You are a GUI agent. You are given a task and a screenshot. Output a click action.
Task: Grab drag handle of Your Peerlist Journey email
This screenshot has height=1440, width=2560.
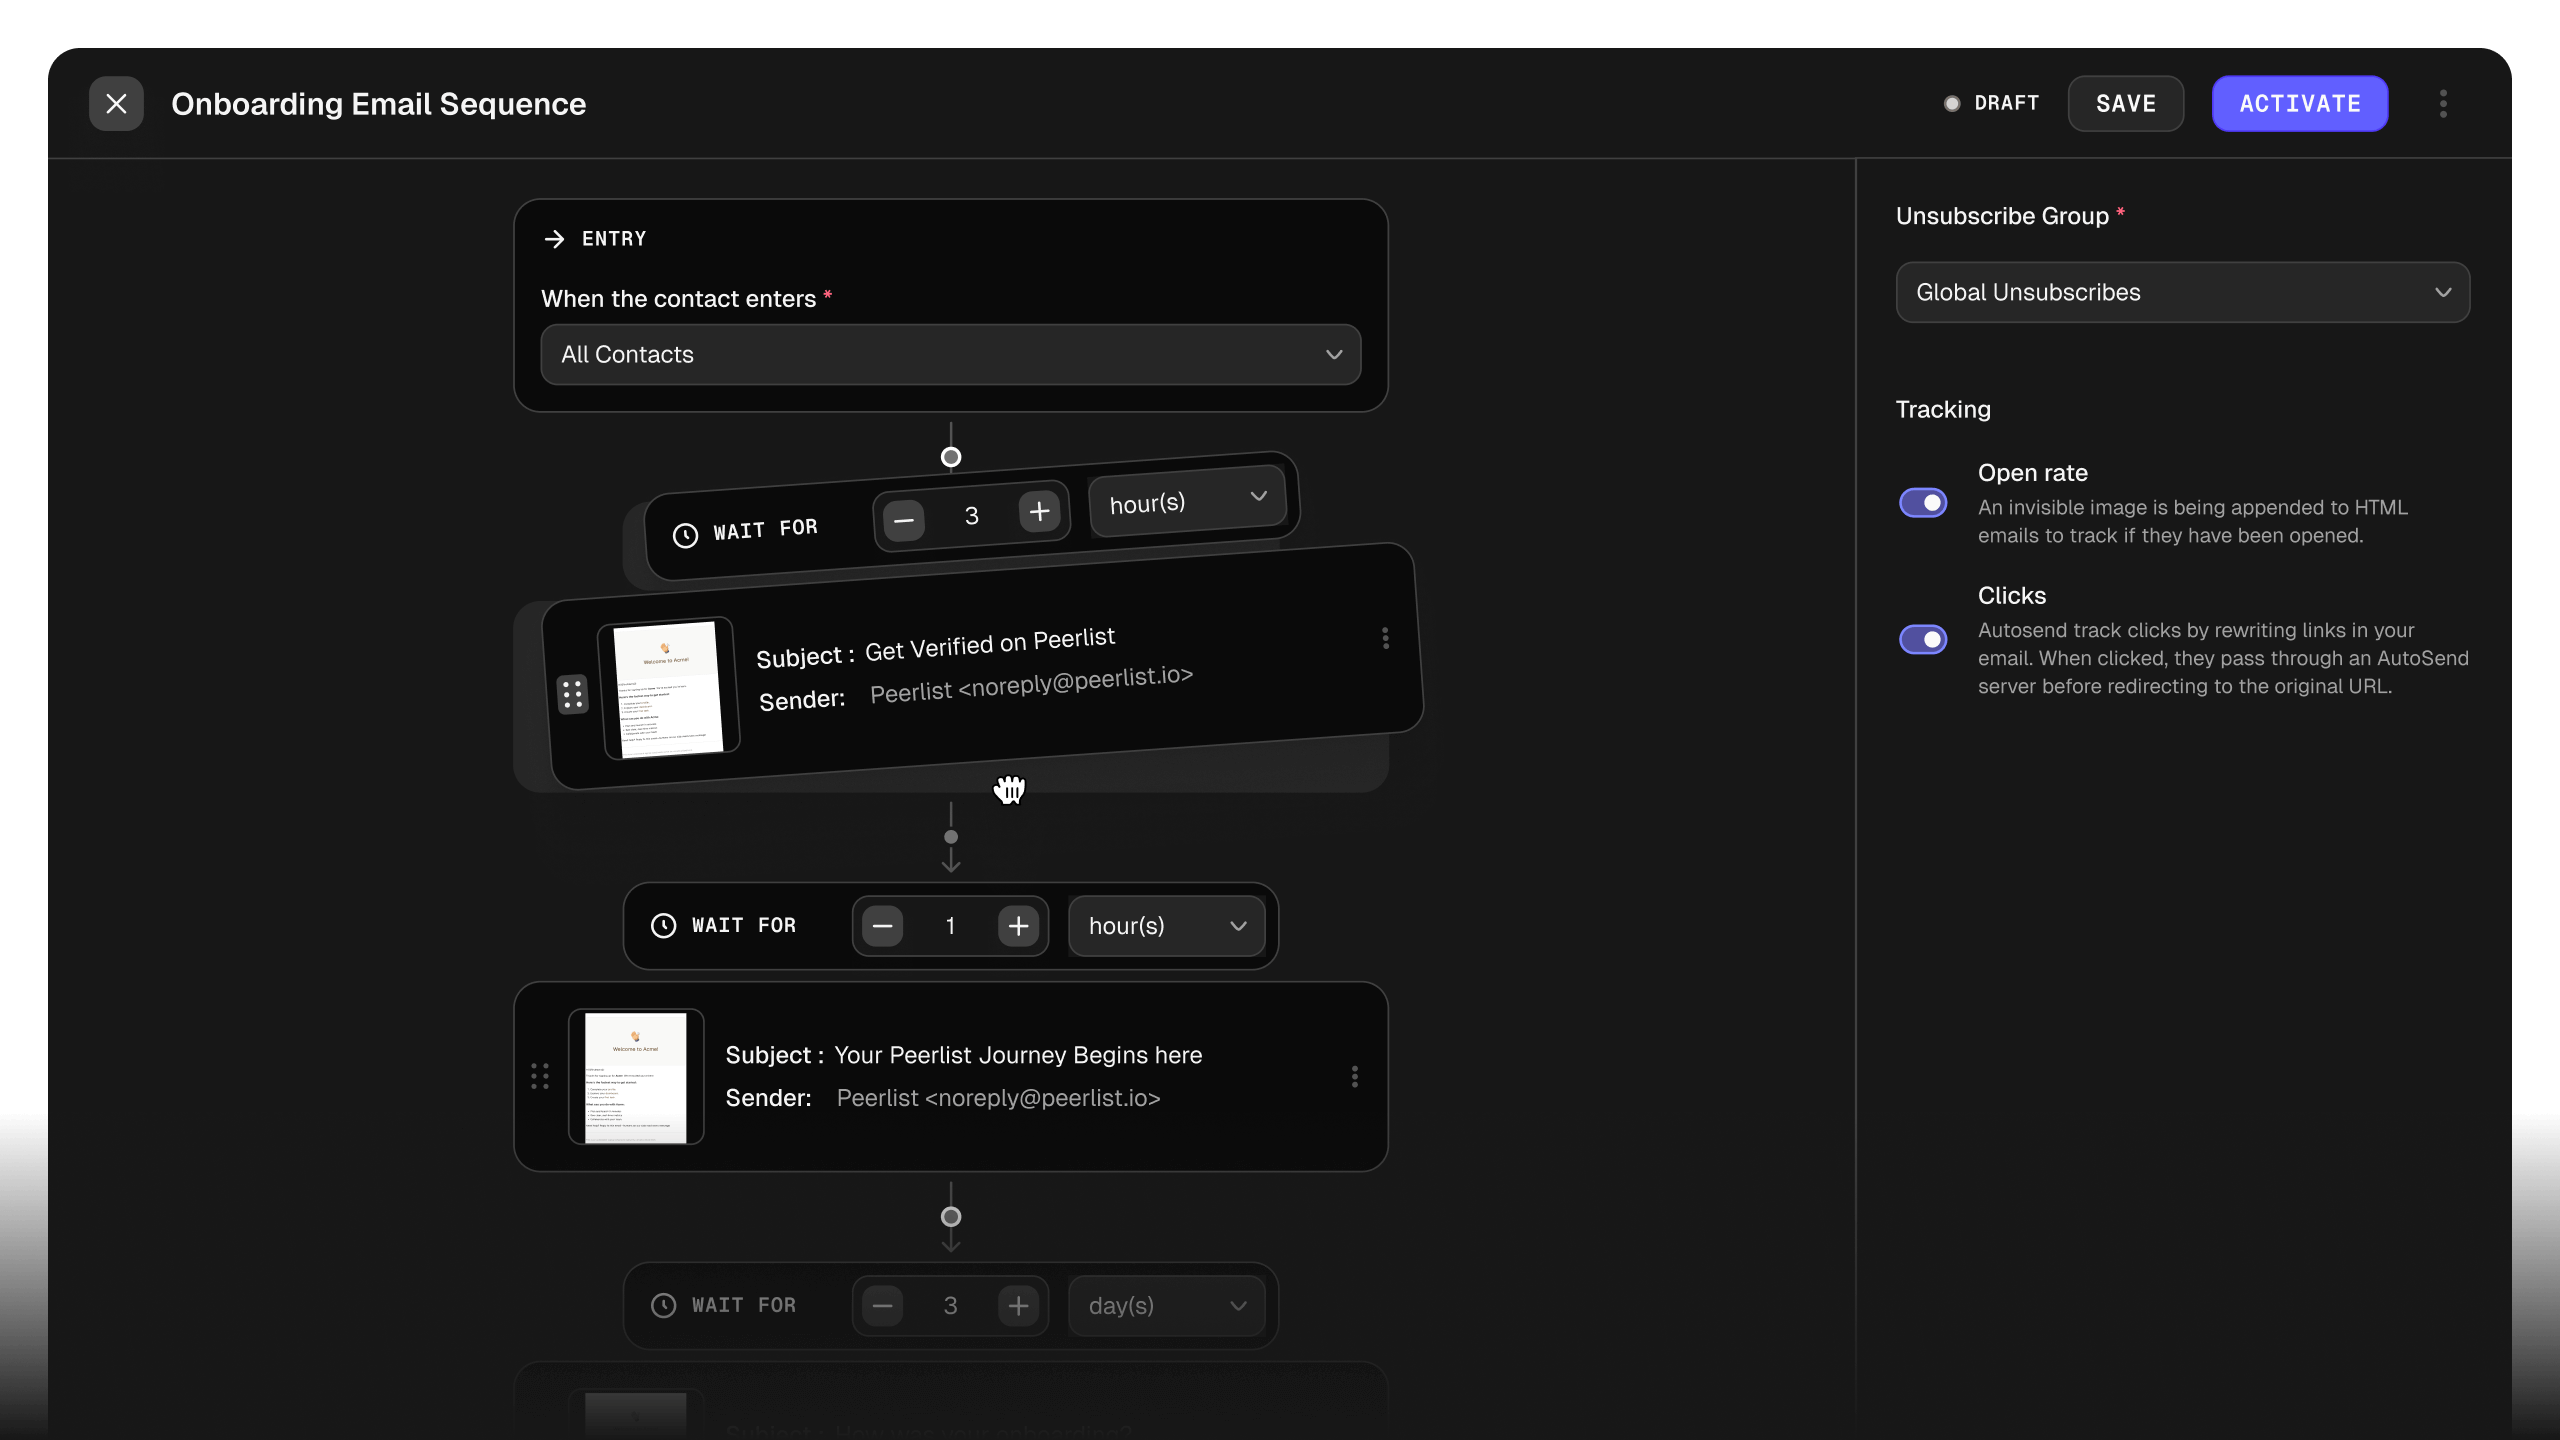540,1076
